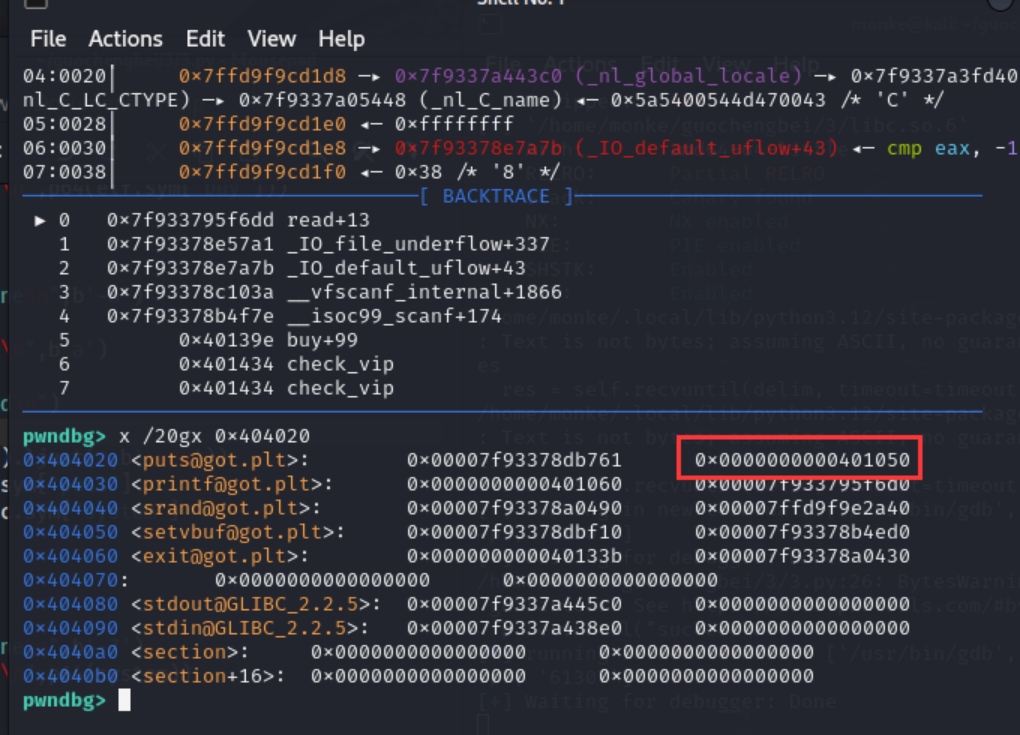Screen dimensions: 1020x735
Task: Open the Edit menu
Action: pos(205,39)
